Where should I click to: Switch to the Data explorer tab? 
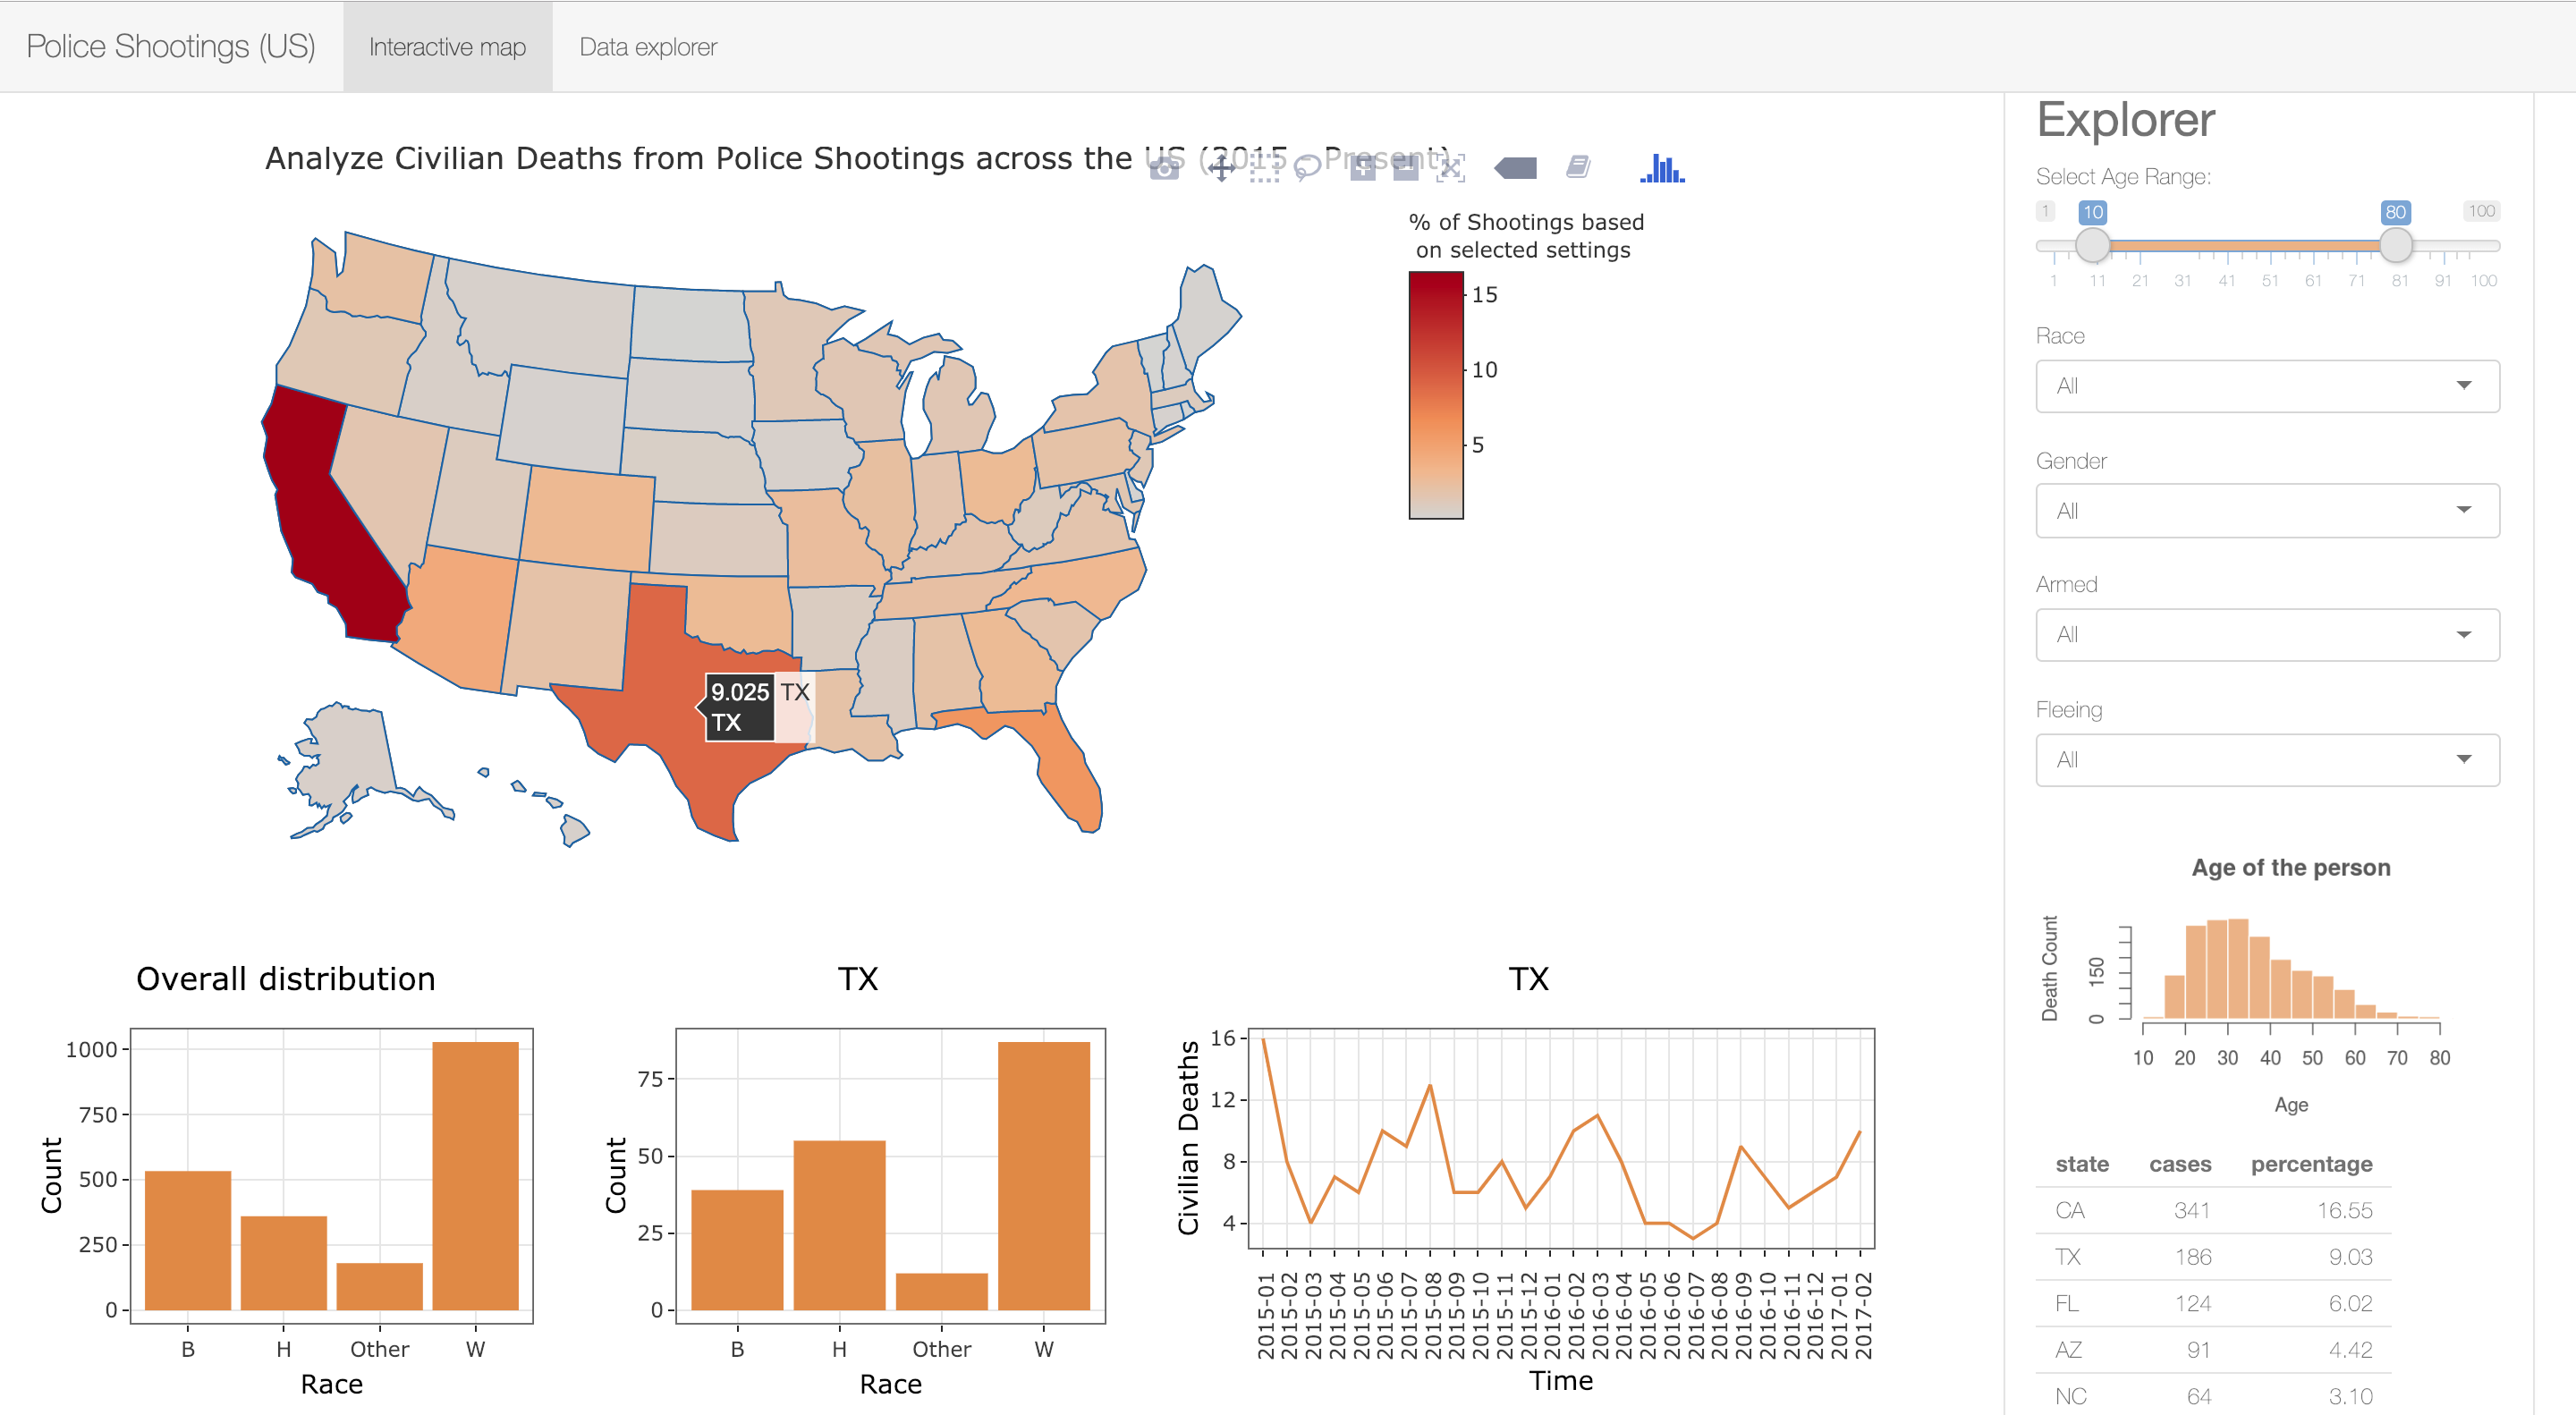(x=648, y=47)
